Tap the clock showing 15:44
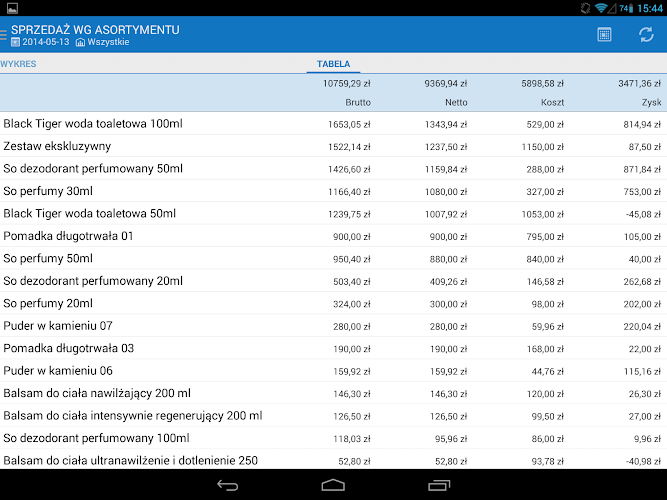667x500 pixels. [650, 8]
